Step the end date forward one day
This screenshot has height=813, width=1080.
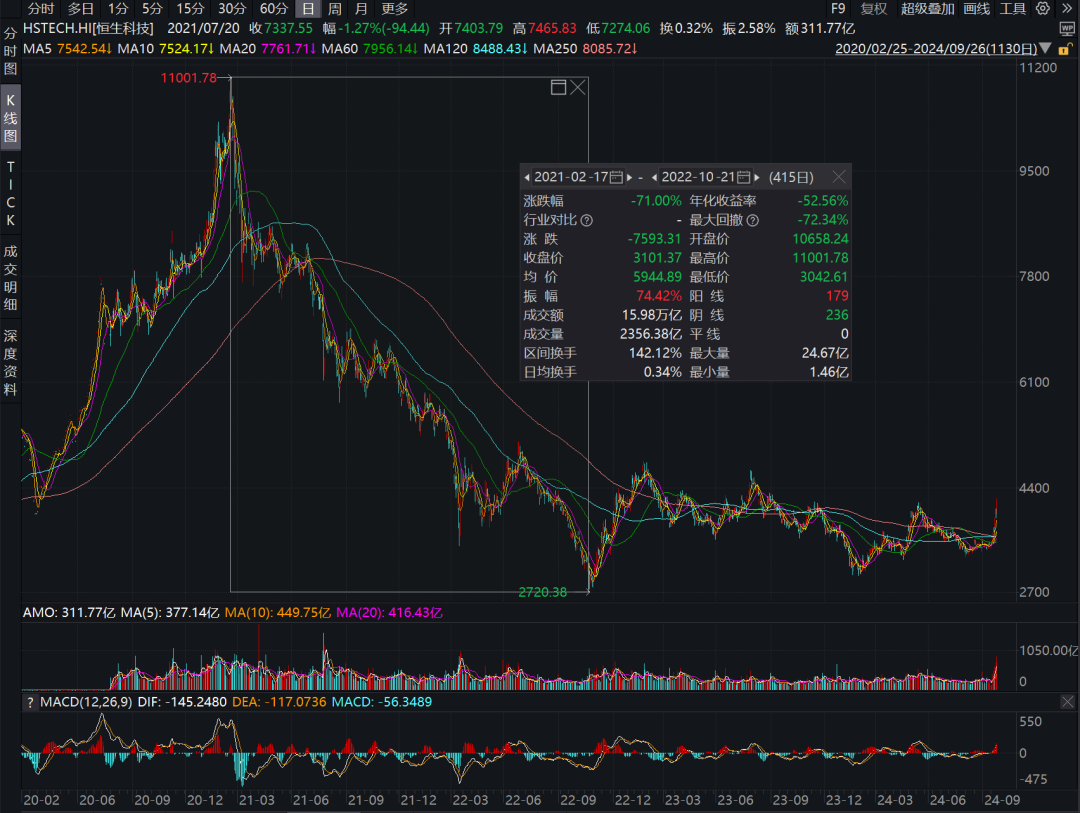[756, 178]
